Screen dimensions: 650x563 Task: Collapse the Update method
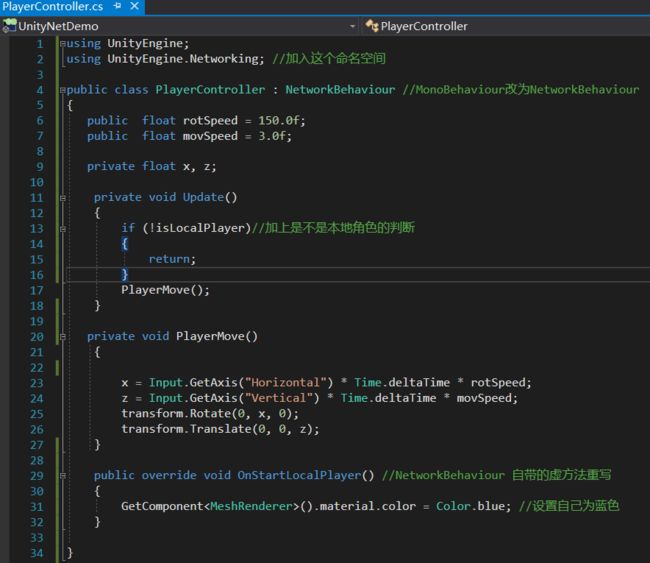click(x=63, y=198)
